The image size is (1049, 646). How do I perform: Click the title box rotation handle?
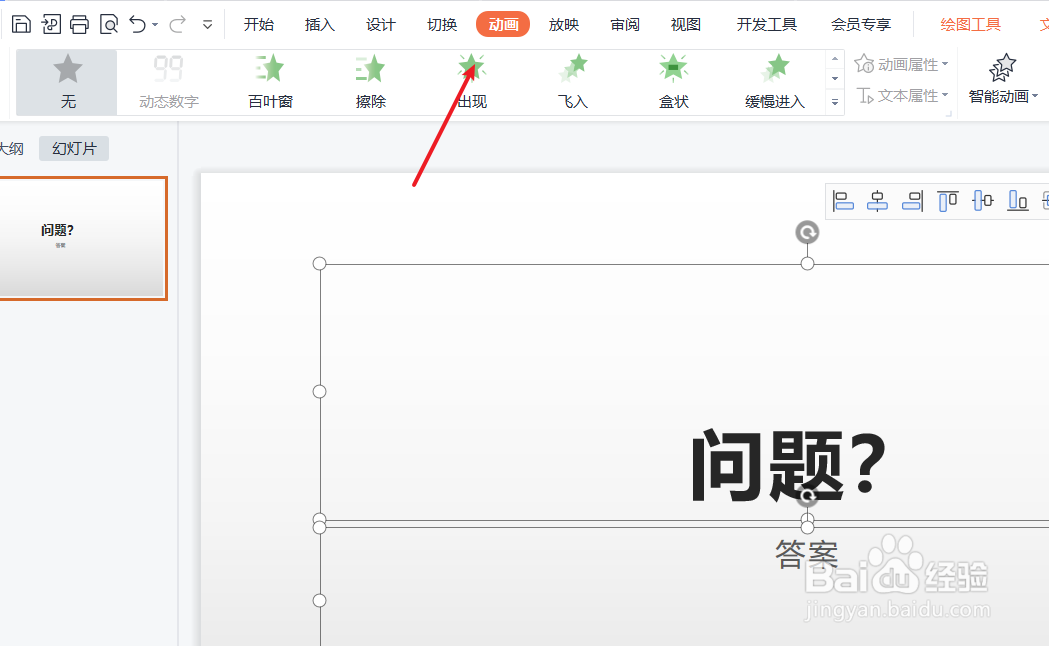click(x=807, y=233)
